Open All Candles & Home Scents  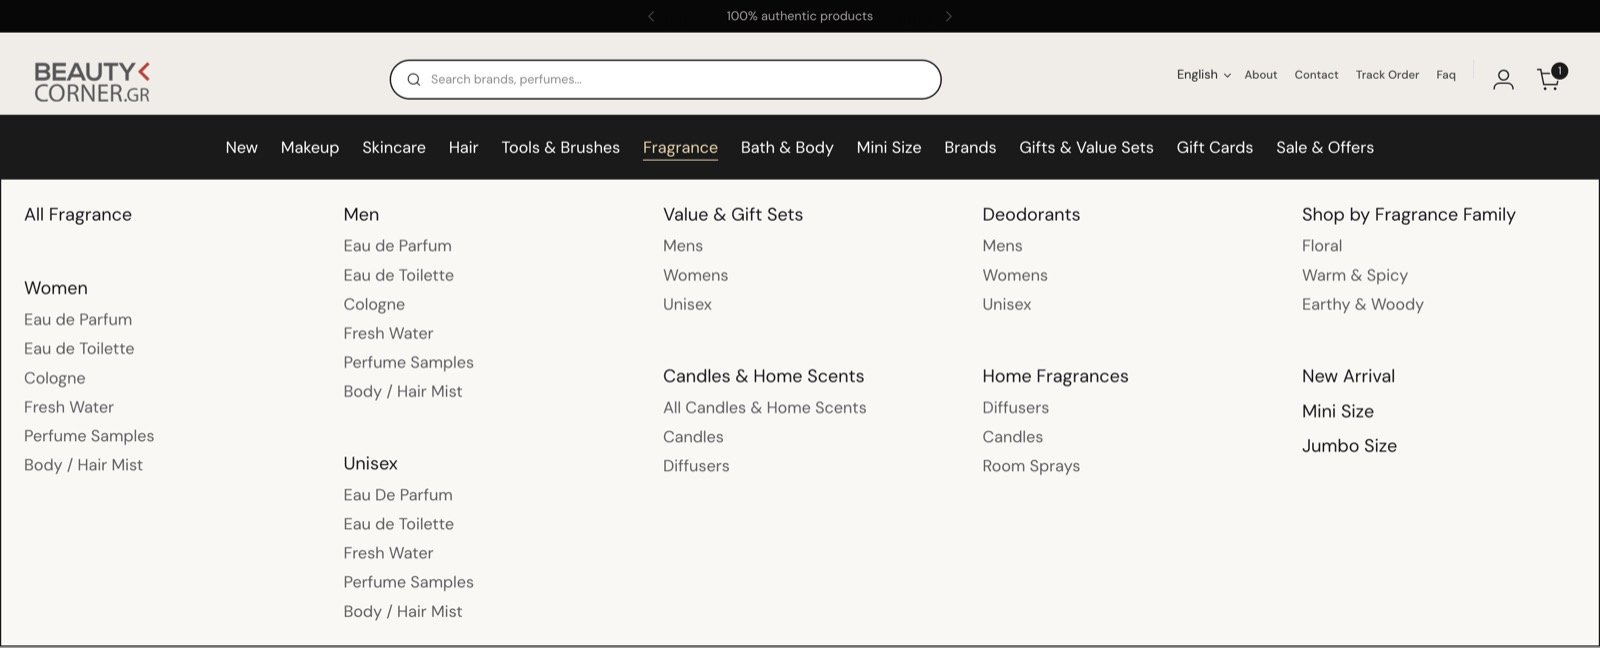coord(765,408)
